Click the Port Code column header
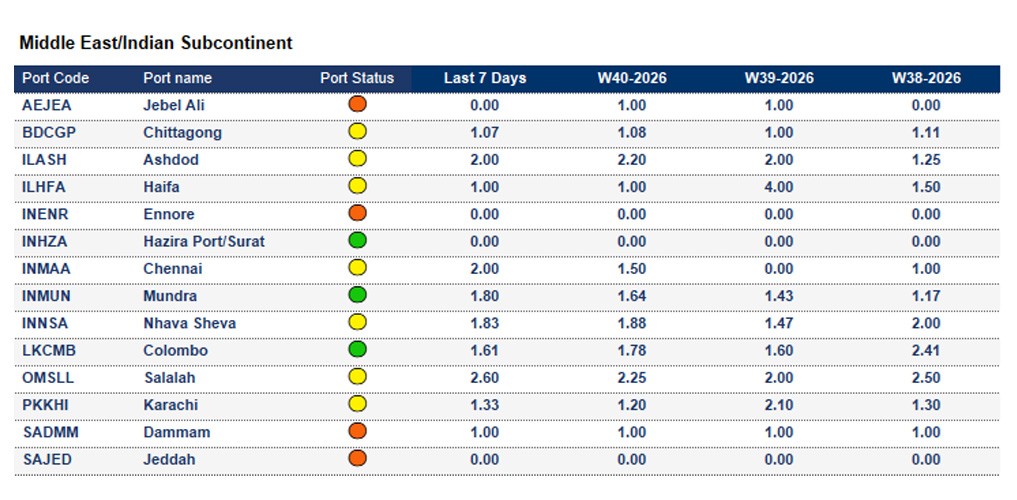 pos(56,78)
